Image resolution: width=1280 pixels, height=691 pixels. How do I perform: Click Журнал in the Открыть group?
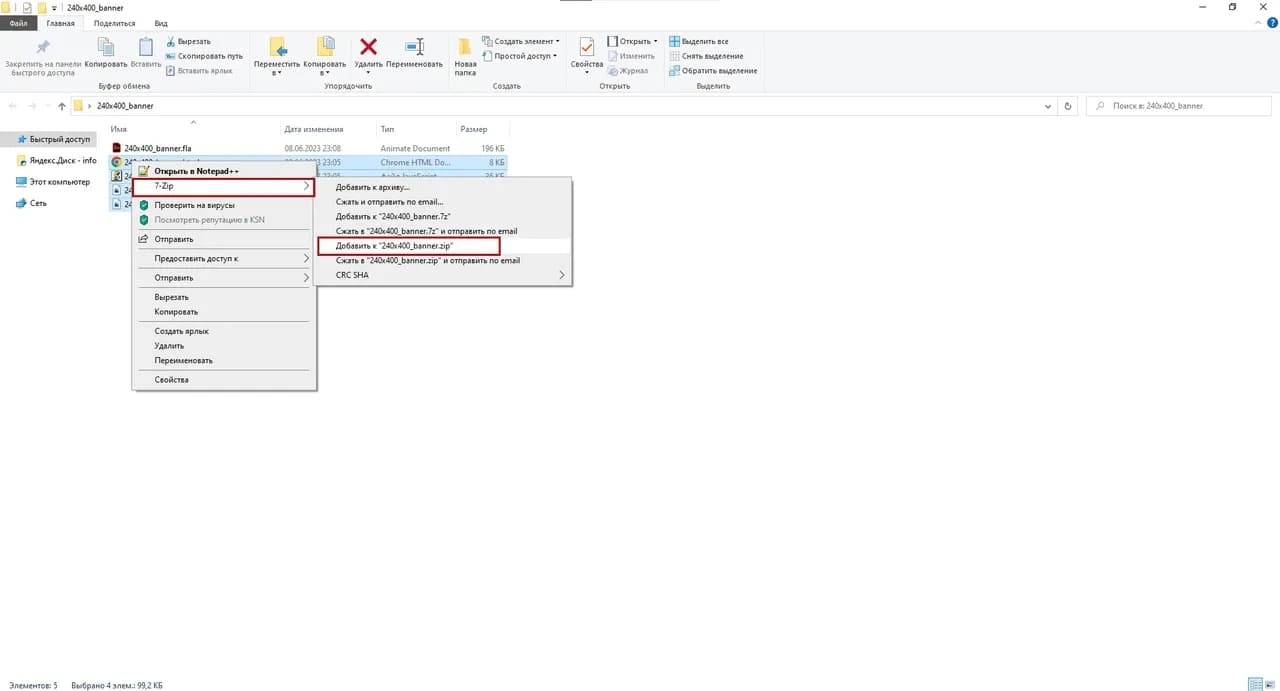pos(628,71)
